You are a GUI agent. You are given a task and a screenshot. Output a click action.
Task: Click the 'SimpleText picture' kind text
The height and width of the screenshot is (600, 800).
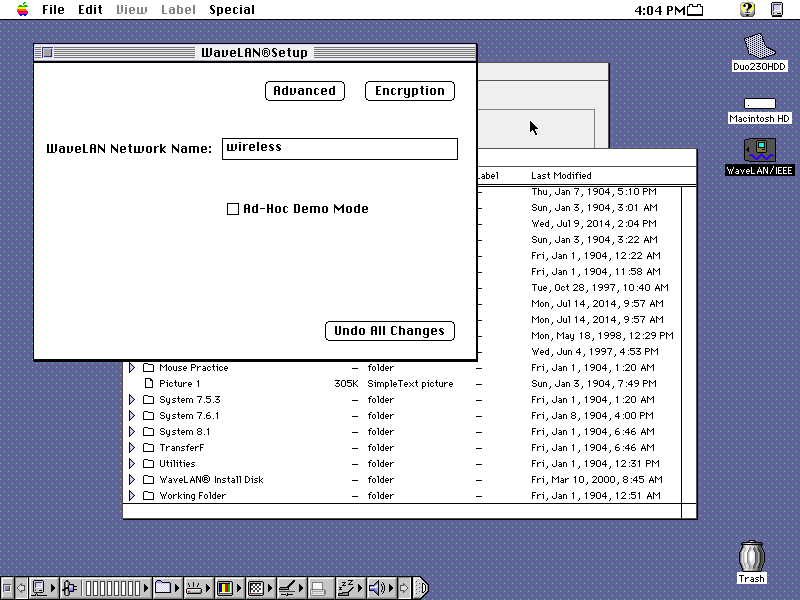click(410, 383)
